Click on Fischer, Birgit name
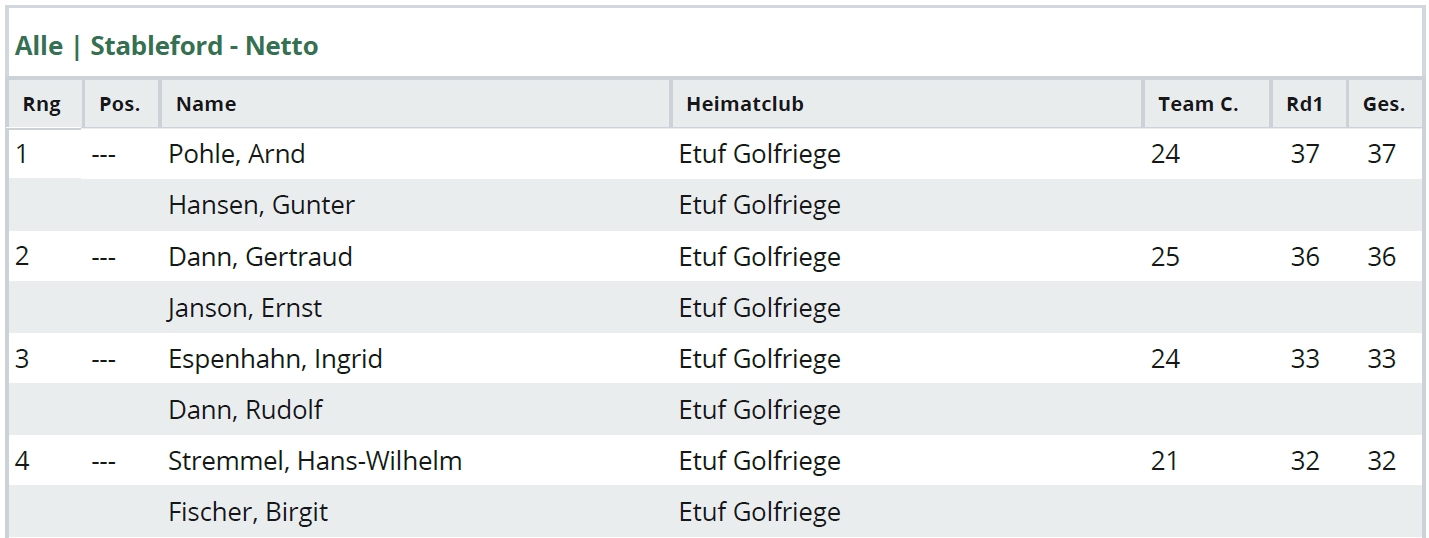 pos(248,512)
